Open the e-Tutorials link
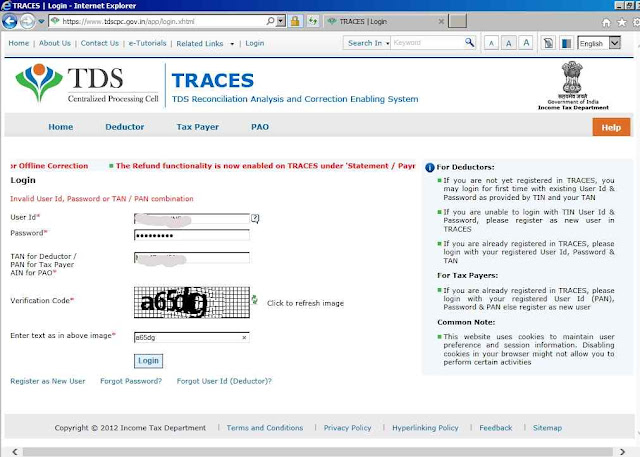The image size is (640, 457). click(x=147, y=43)
